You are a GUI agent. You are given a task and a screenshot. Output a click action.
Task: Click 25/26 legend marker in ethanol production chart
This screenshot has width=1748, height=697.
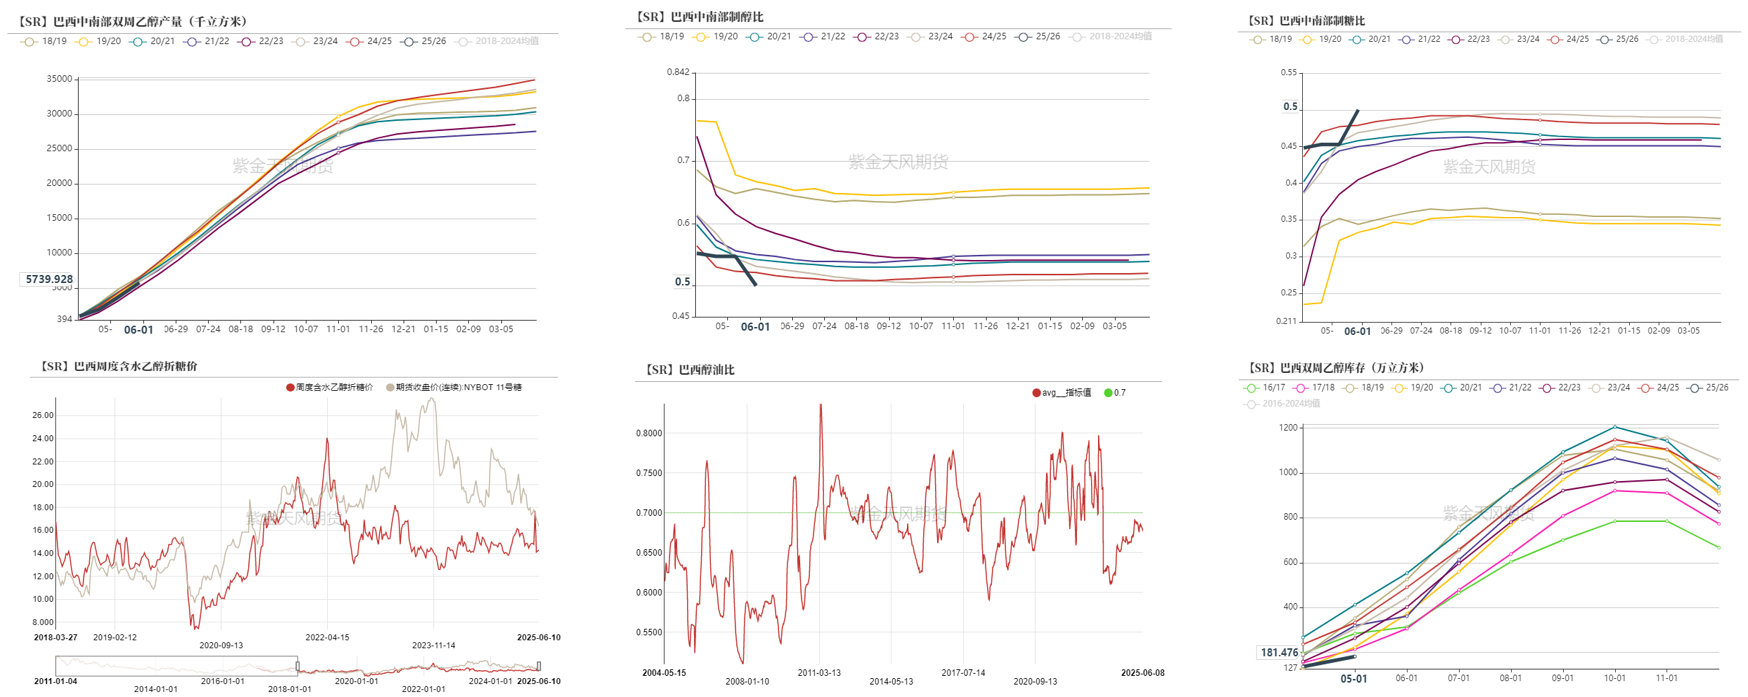[x=408, y=42]
